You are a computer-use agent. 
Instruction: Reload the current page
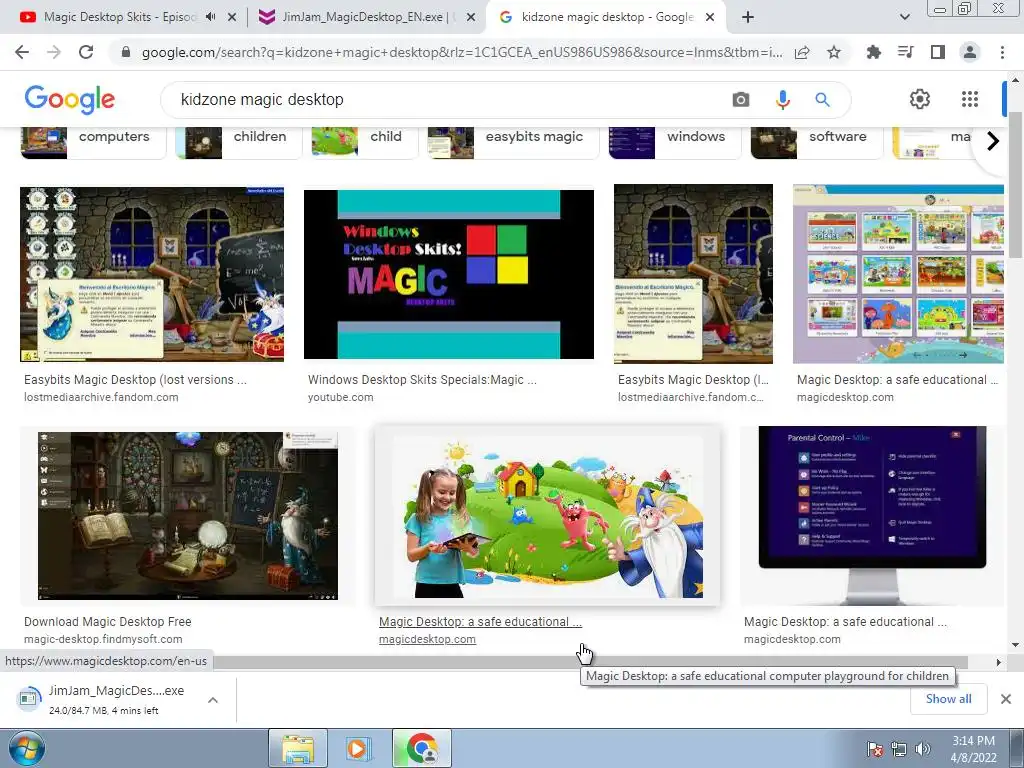tap(86, 52)
